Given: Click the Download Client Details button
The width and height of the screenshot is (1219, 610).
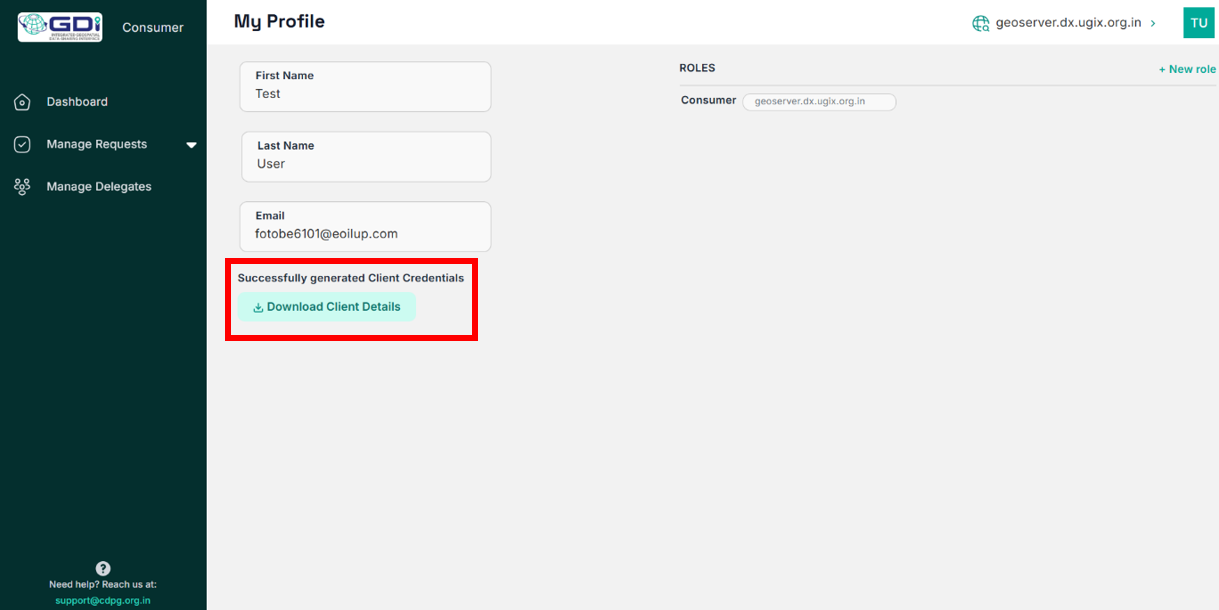Looking at the screenshot, I should [x=327, y=307].
